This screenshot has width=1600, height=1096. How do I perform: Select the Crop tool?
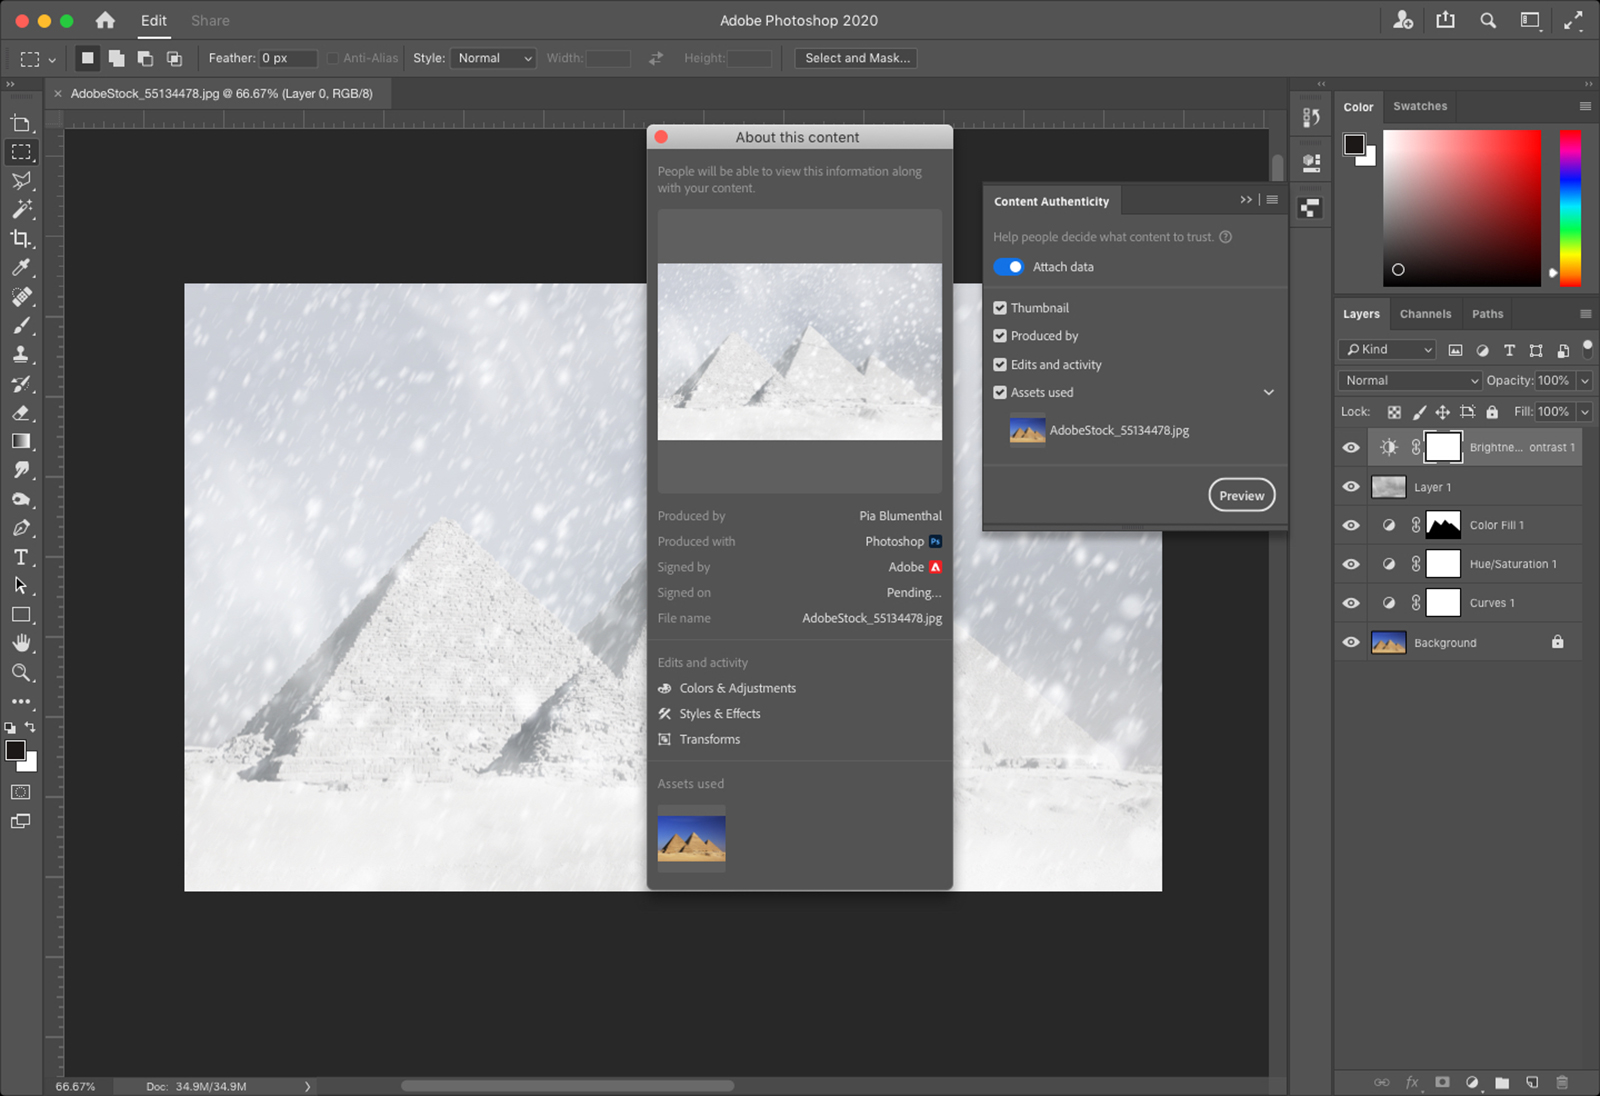[x=22, y=238]
